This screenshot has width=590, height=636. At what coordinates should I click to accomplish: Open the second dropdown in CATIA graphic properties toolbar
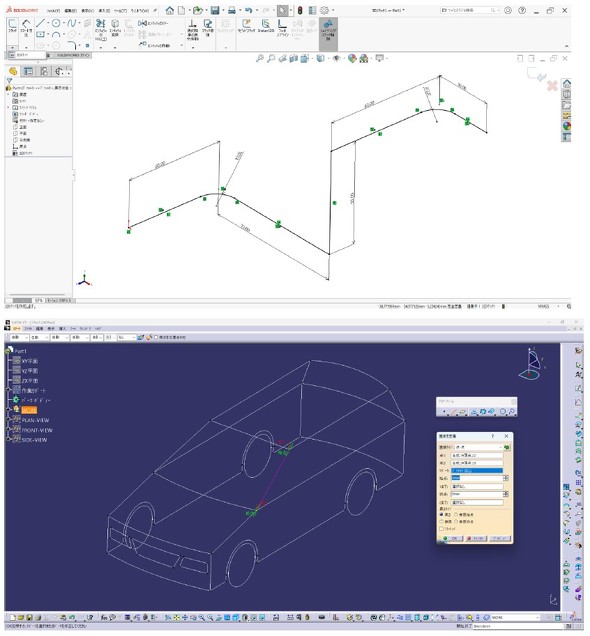tap(40, 337)
